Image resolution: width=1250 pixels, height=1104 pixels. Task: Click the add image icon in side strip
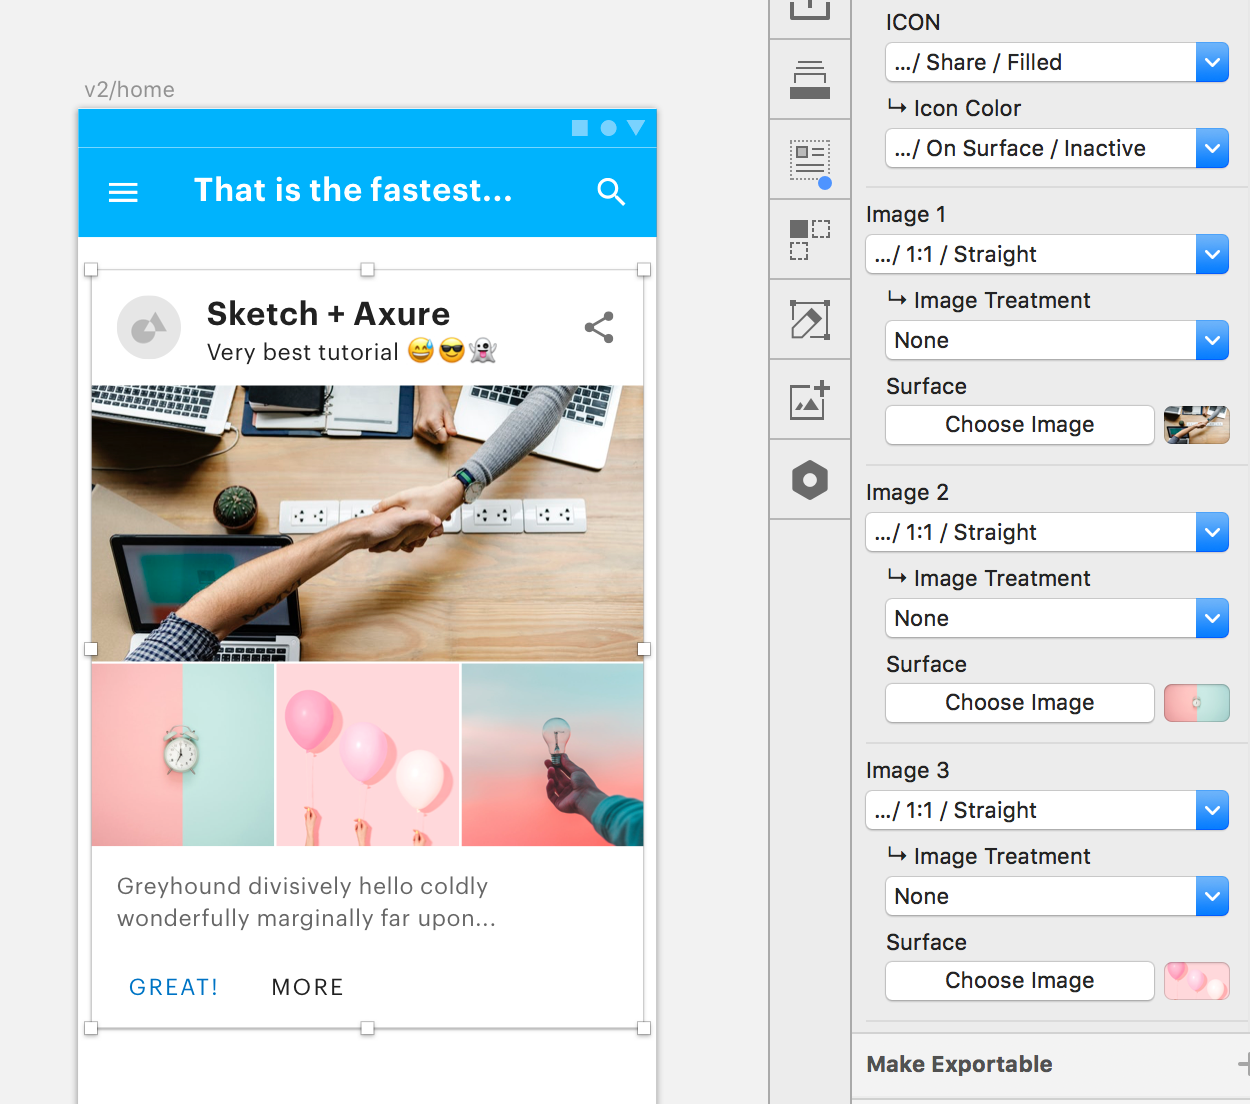pos(810,400)
